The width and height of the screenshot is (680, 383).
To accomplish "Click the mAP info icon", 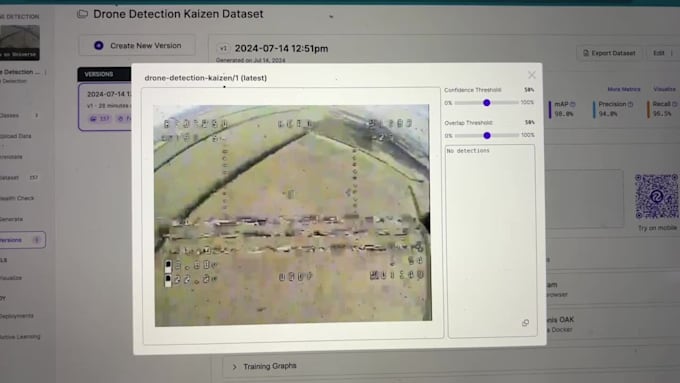I will 572,104.
